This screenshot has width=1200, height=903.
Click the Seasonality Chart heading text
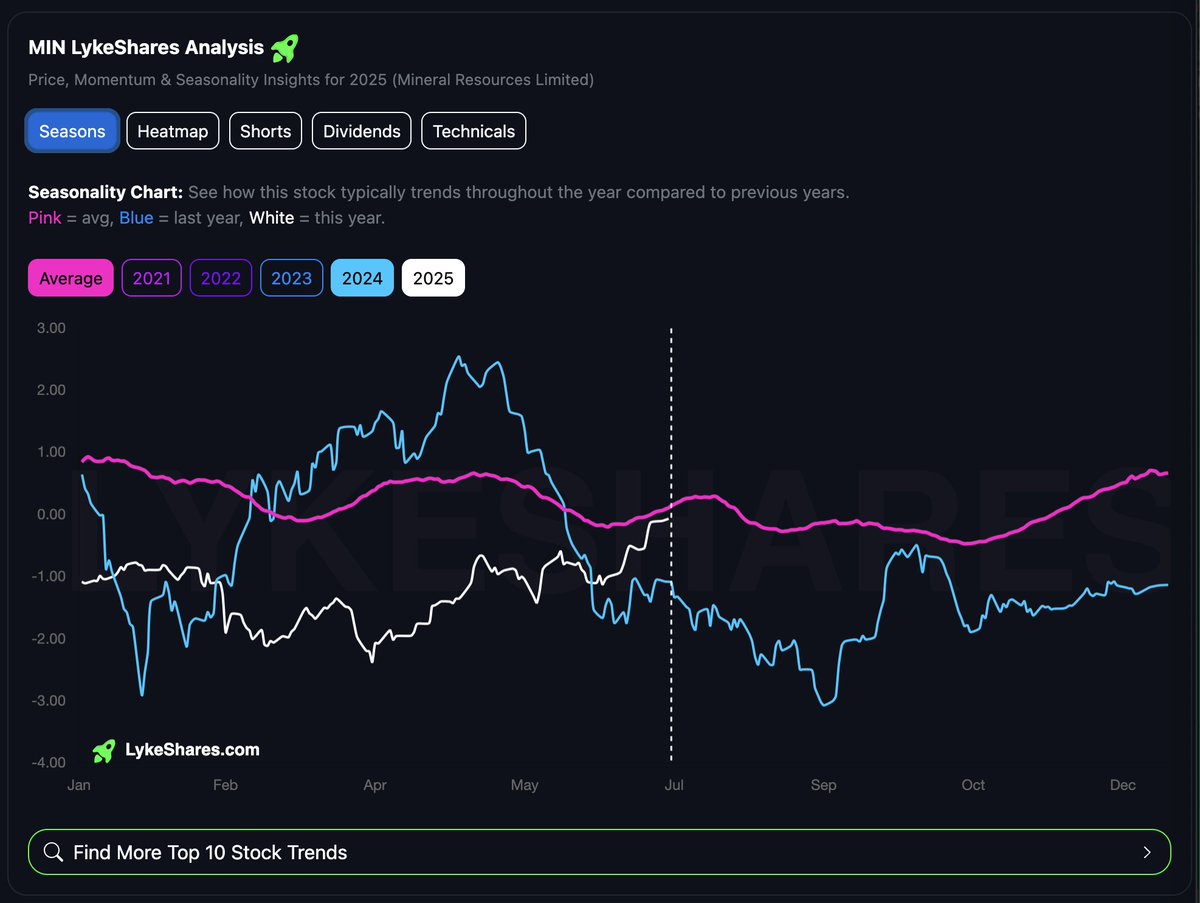[106, 192]
